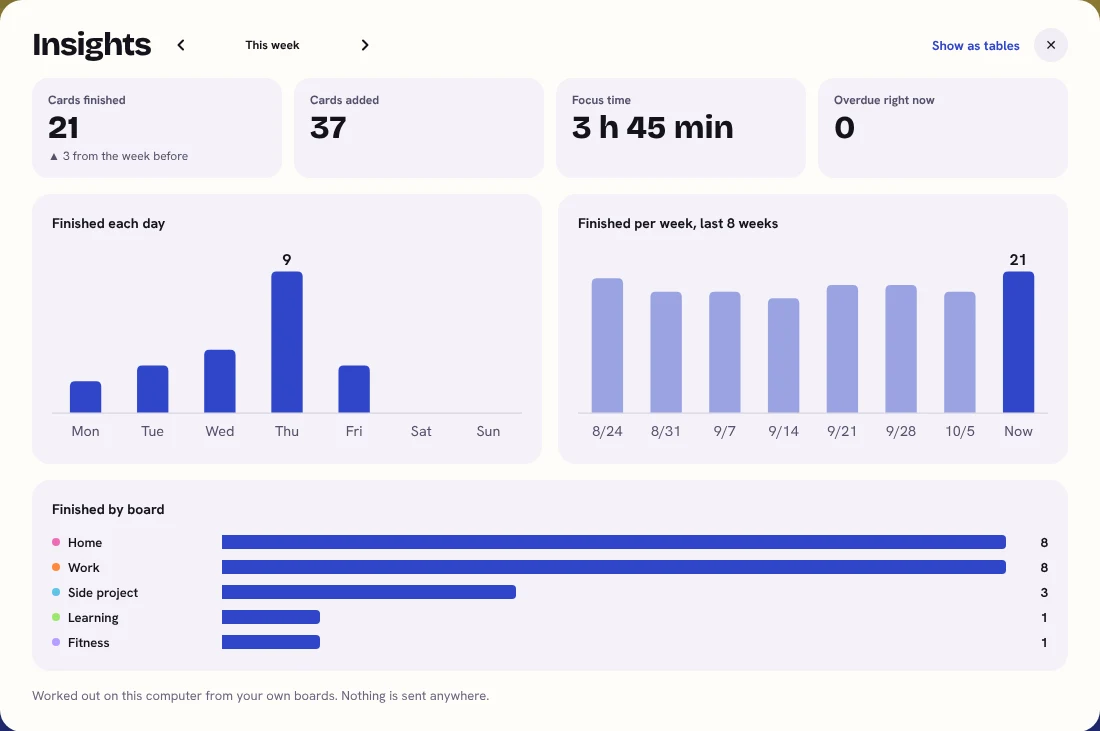1100x731 pixels.
Task: Select the Now week bar
Action: point(1019,342)
